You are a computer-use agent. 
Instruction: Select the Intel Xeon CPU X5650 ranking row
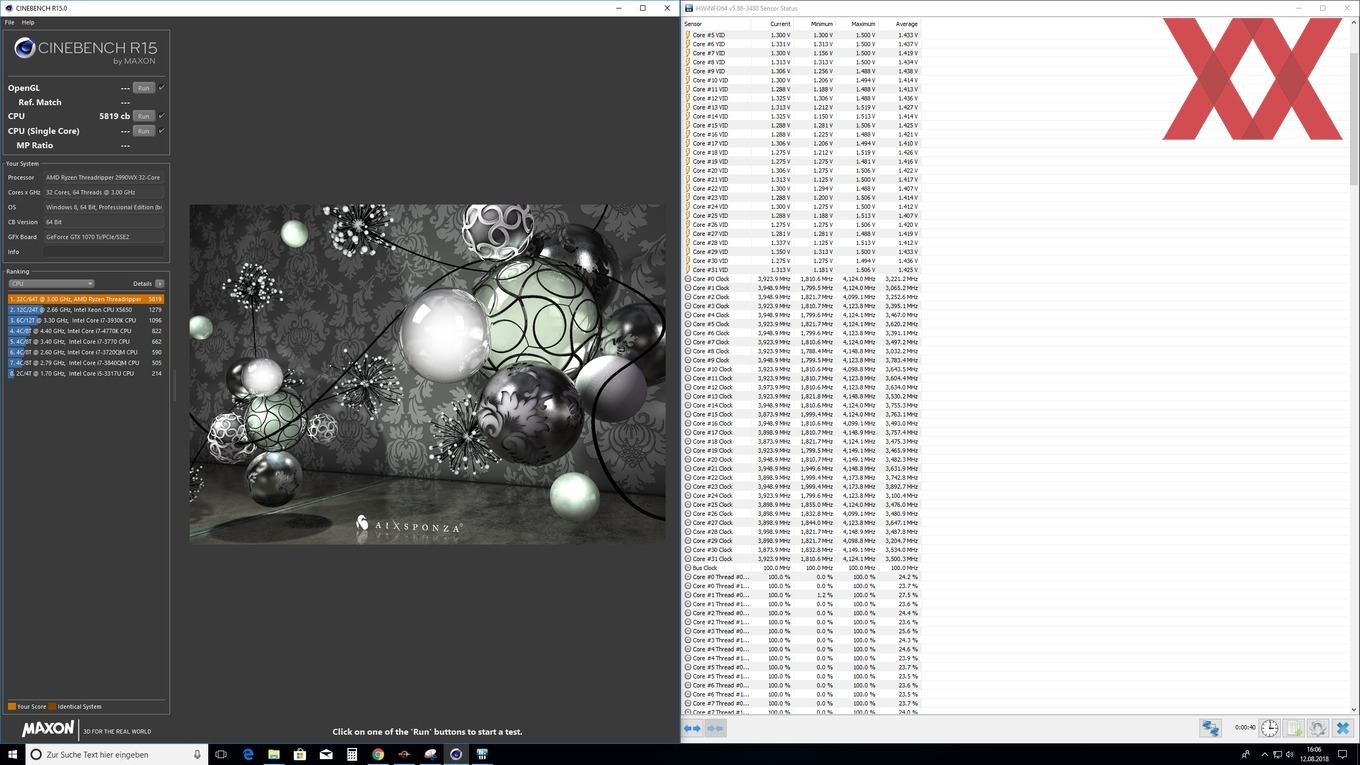click(85, 310)
